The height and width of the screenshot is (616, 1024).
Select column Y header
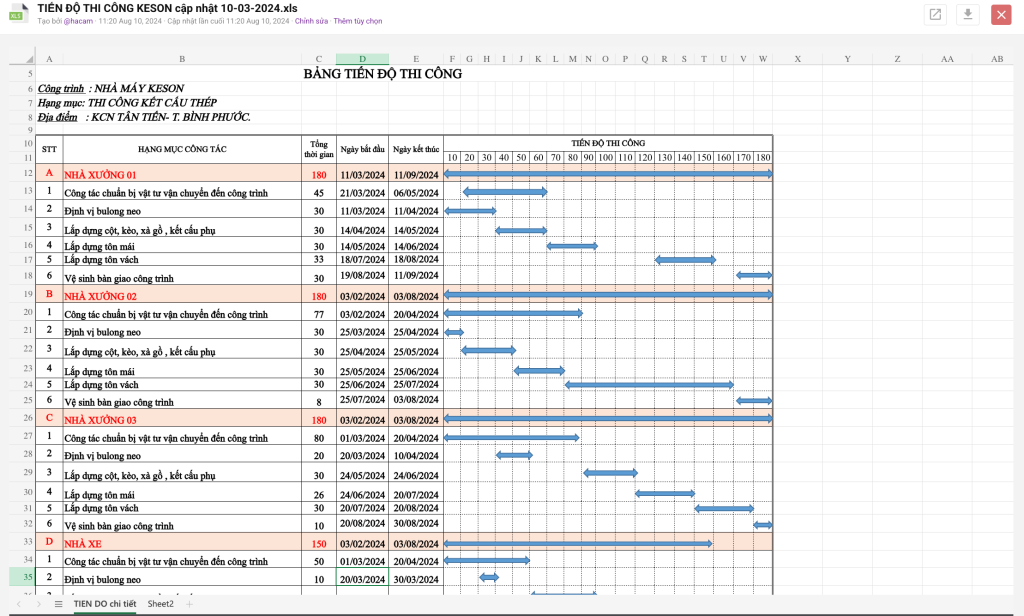[x=848, y=59]
